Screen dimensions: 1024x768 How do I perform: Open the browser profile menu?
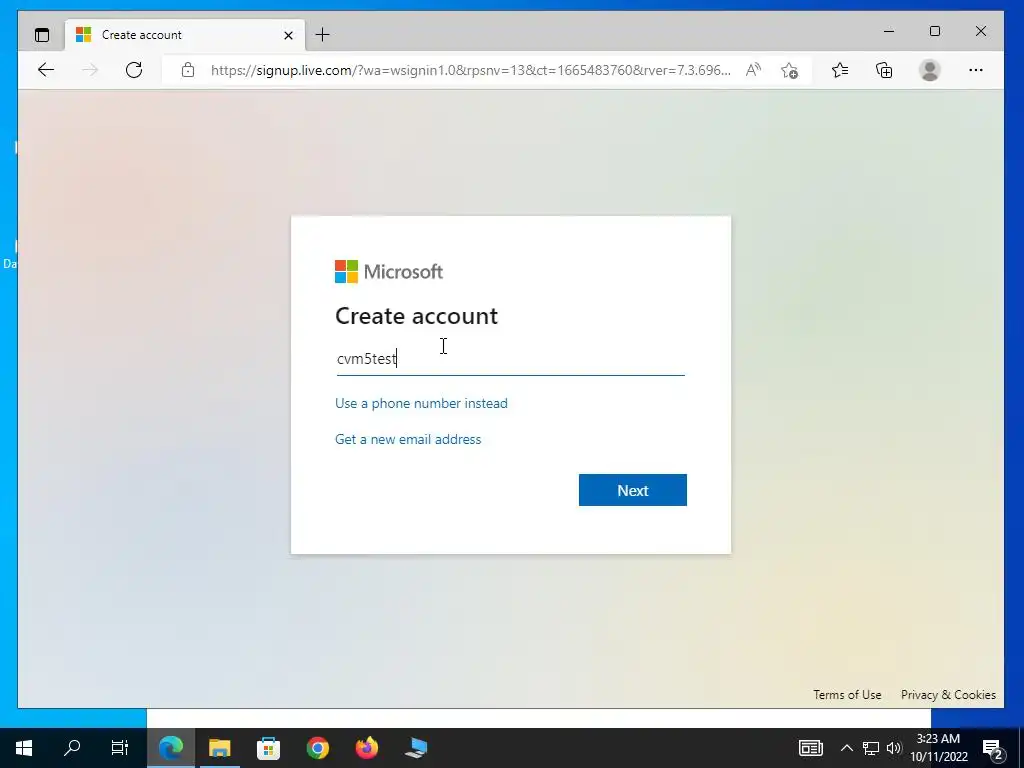pyautogui.click(x=929, y=70)
